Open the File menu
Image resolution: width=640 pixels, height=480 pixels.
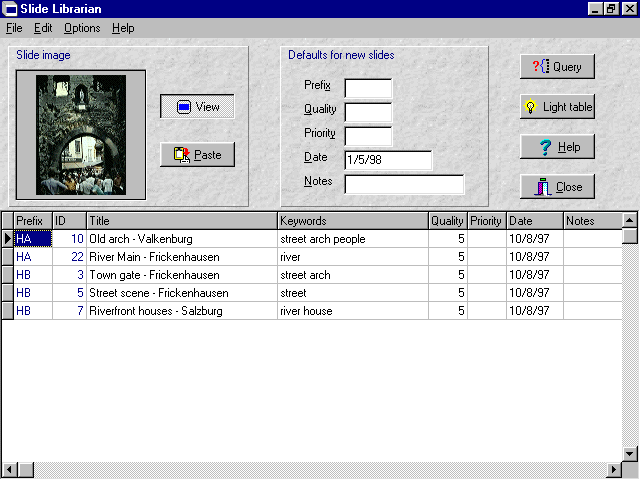click(14, 28)
